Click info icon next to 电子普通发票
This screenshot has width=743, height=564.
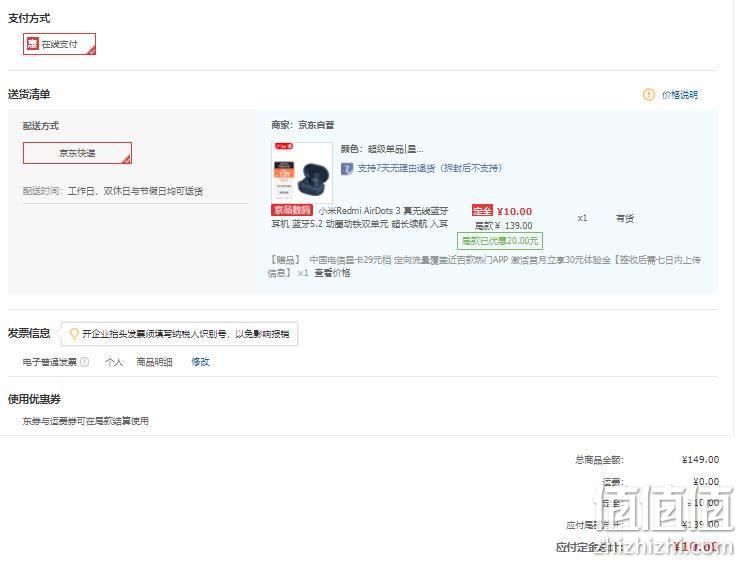[x=84, y=362]
